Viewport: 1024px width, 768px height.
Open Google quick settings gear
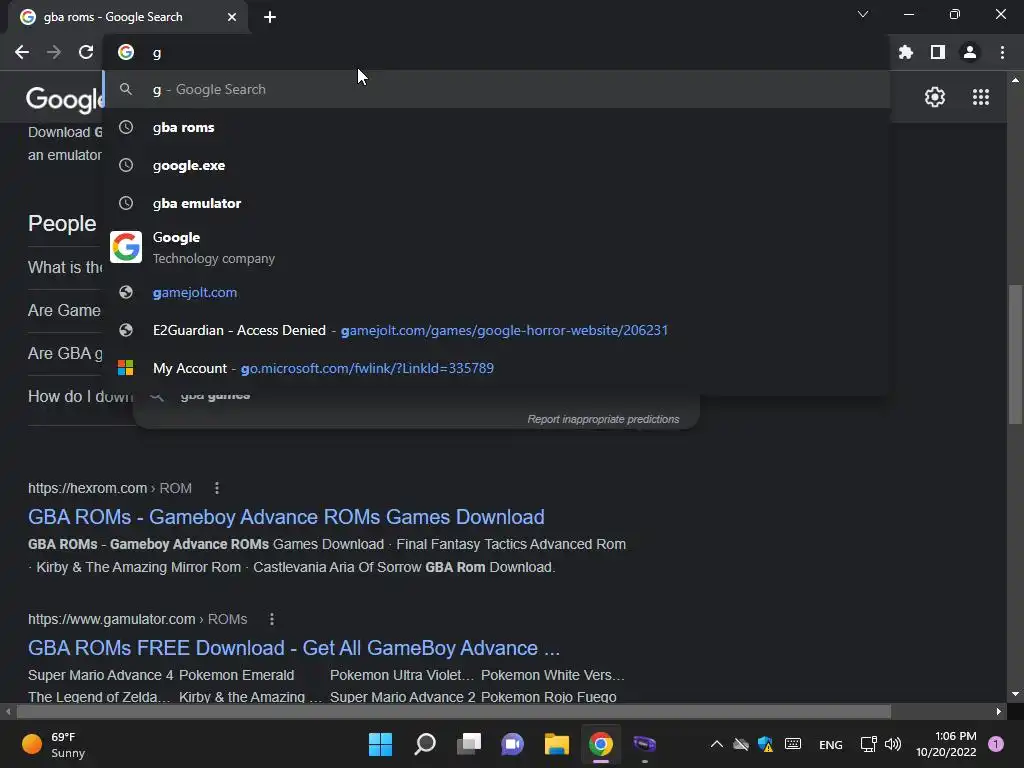click(x=935, y=97)
